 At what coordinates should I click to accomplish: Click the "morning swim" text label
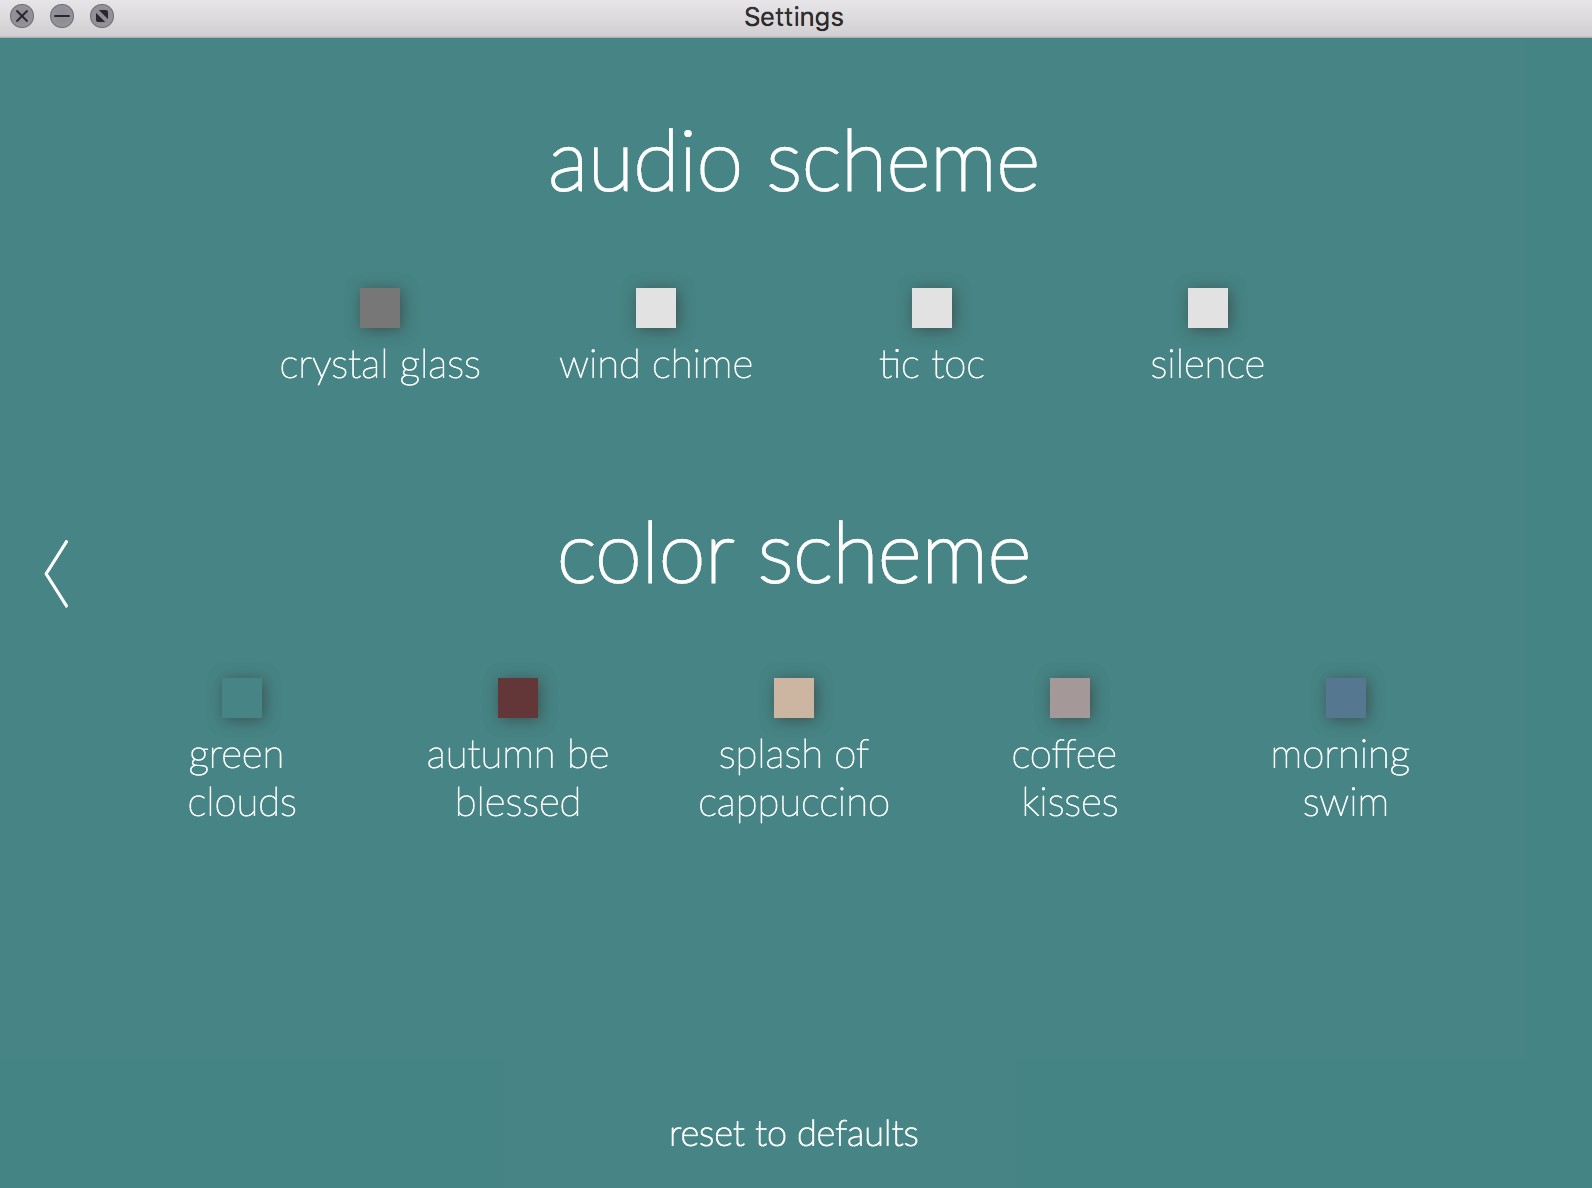pos(1341,779)
